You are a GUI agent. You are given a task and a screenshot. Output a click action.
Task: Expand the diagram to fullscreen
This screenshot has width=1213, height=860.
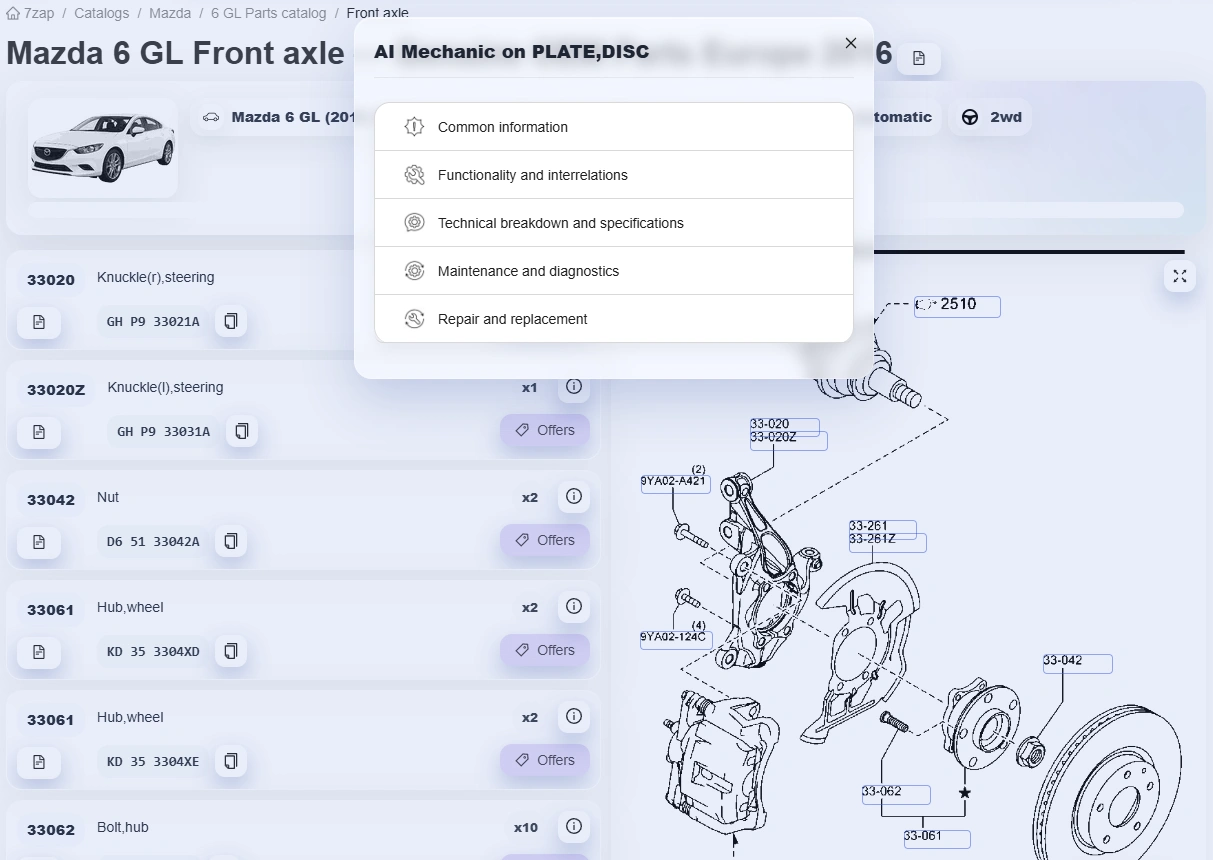pyautogui.click(x=1180, y=276)
